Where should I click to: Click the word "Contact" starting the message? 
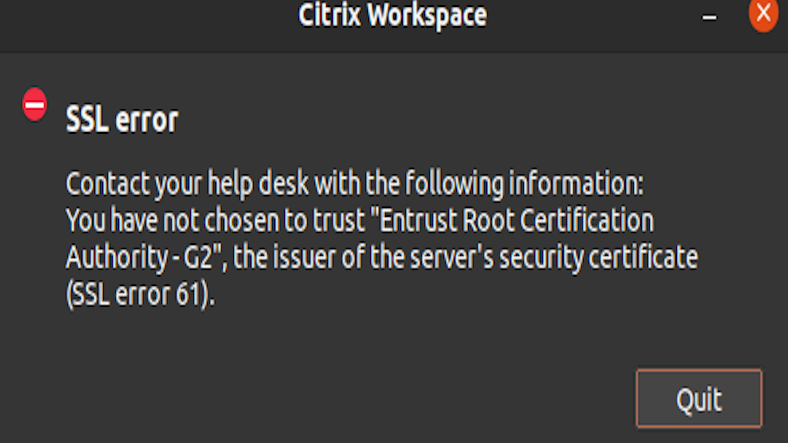tap(109, 185)
